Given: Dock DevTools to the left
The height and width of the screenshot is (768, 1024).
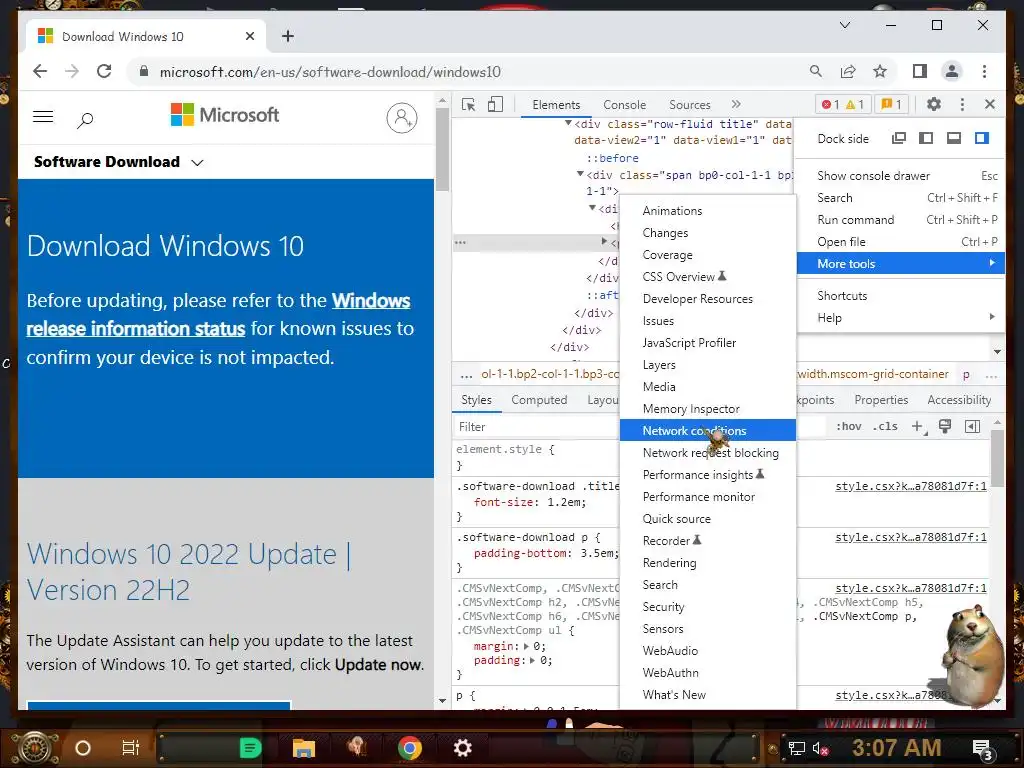Looking at the screenshot, I should [x=926, y=138].
